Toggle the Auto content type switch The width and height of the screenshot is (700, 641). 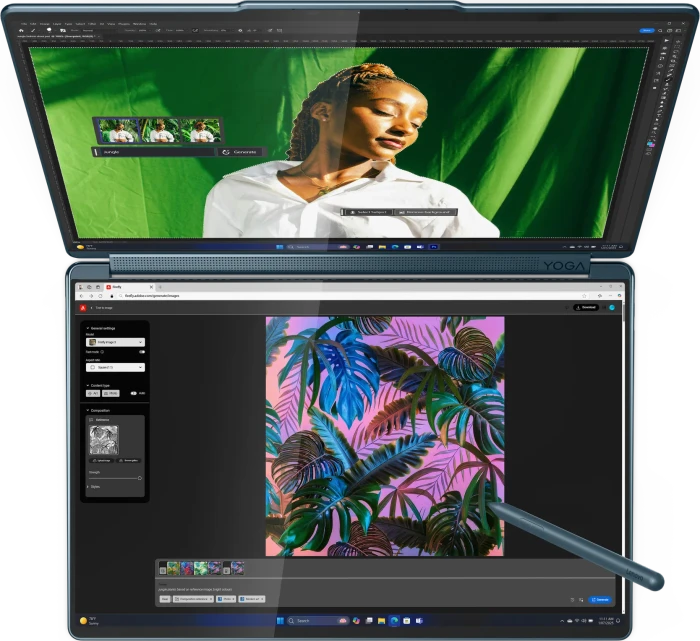133,393
